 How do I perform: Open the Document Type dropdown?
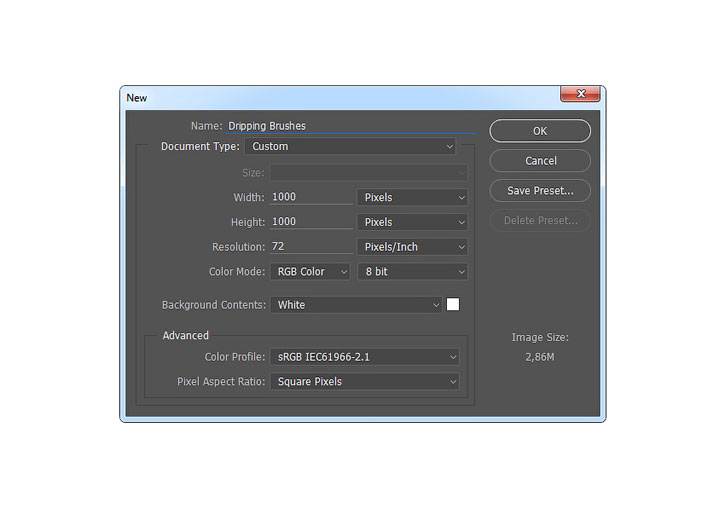coord(350,147)
